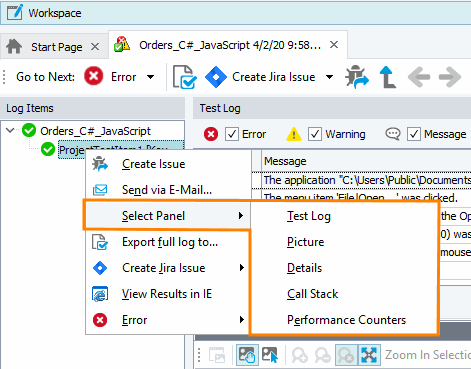Open the Start Page tab

pos(56,47)
